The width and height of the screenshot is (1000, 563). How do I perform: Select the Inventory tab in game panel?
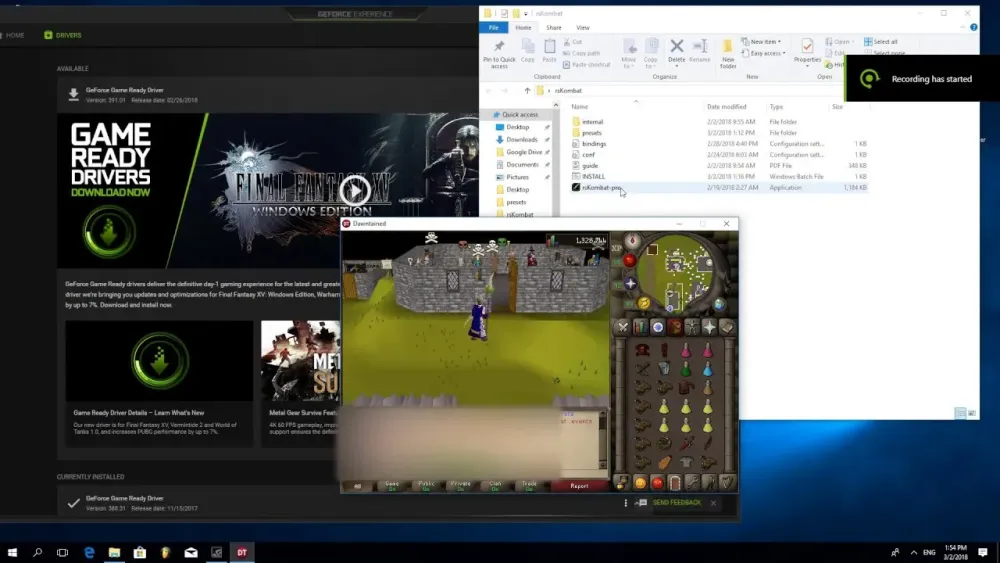[674, 327]
